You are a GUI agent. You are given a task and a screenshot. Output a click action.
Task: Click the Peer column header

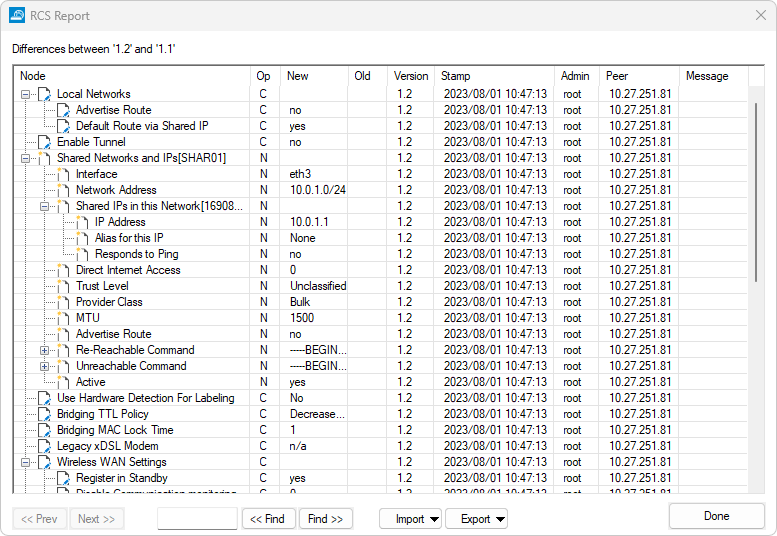[x=639, y=76]
